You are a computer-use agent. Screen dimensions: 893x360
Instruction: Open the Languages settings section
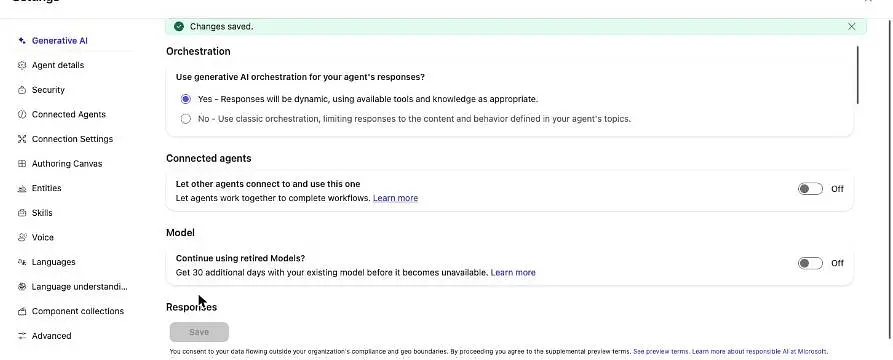click(x=54, y=262)
